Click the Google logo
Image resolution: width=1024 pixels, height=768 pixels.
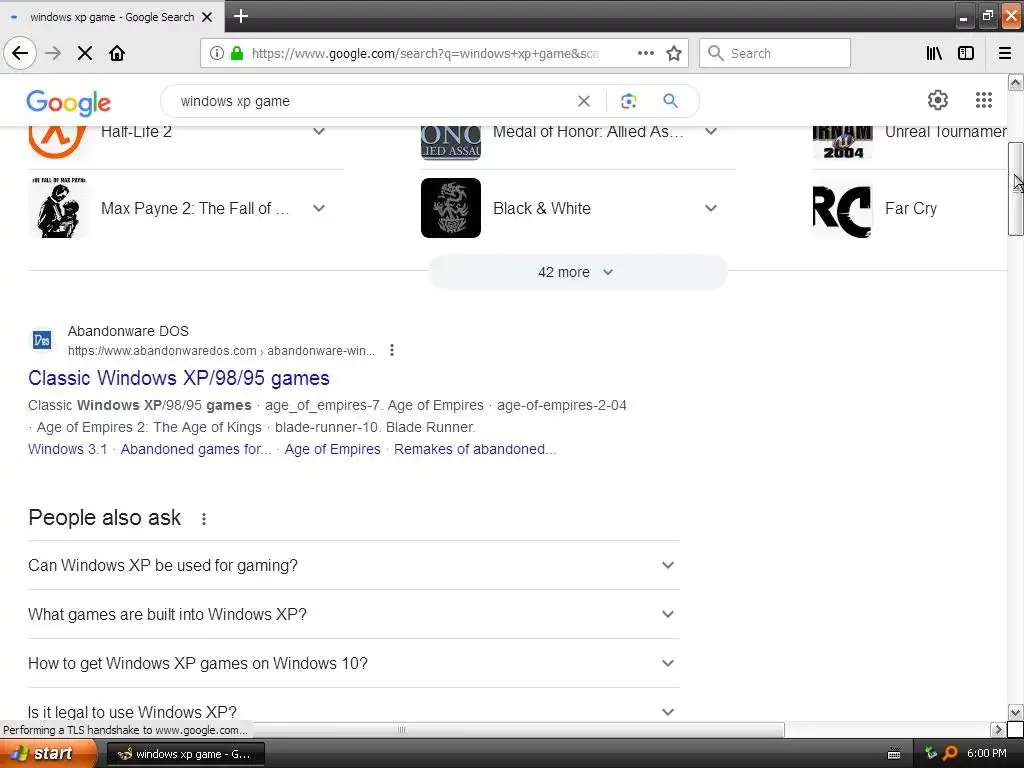[69, 103]
